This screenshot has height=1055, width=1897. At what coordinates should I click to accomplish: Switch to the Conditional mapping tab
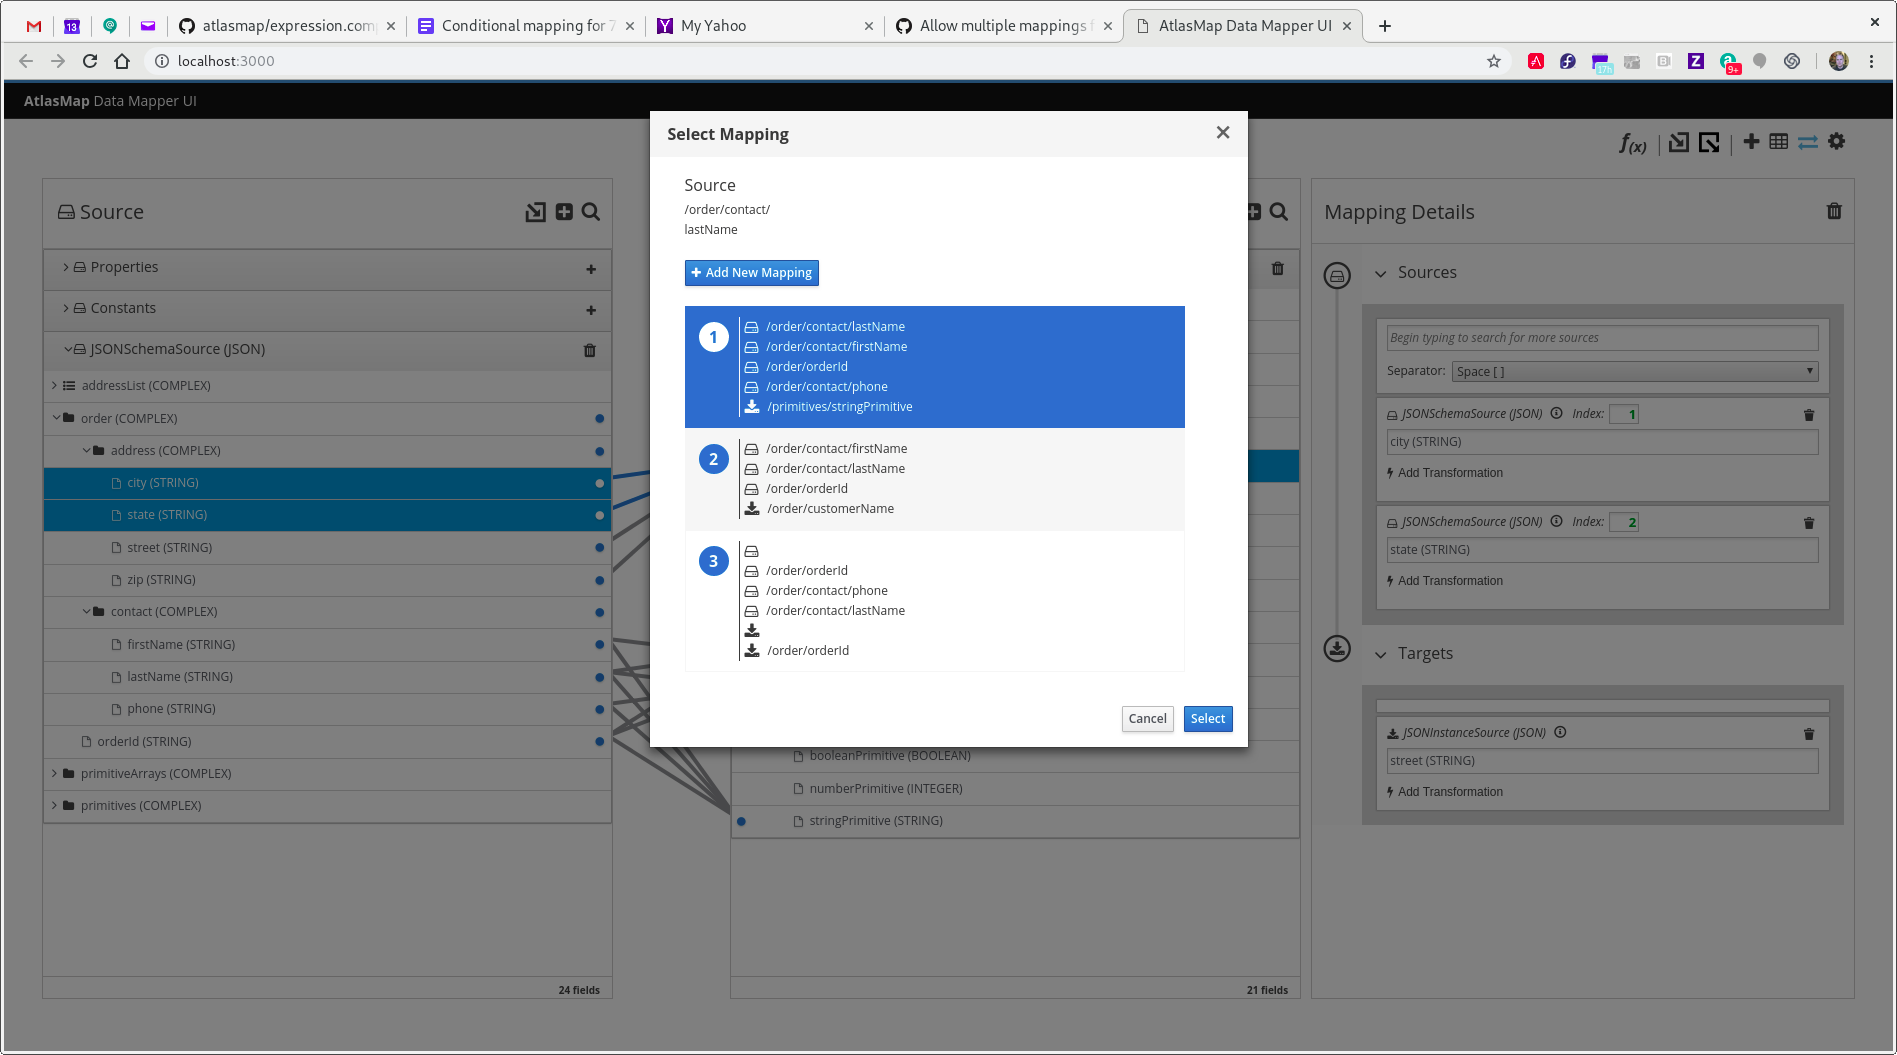(x=520, y=25)
